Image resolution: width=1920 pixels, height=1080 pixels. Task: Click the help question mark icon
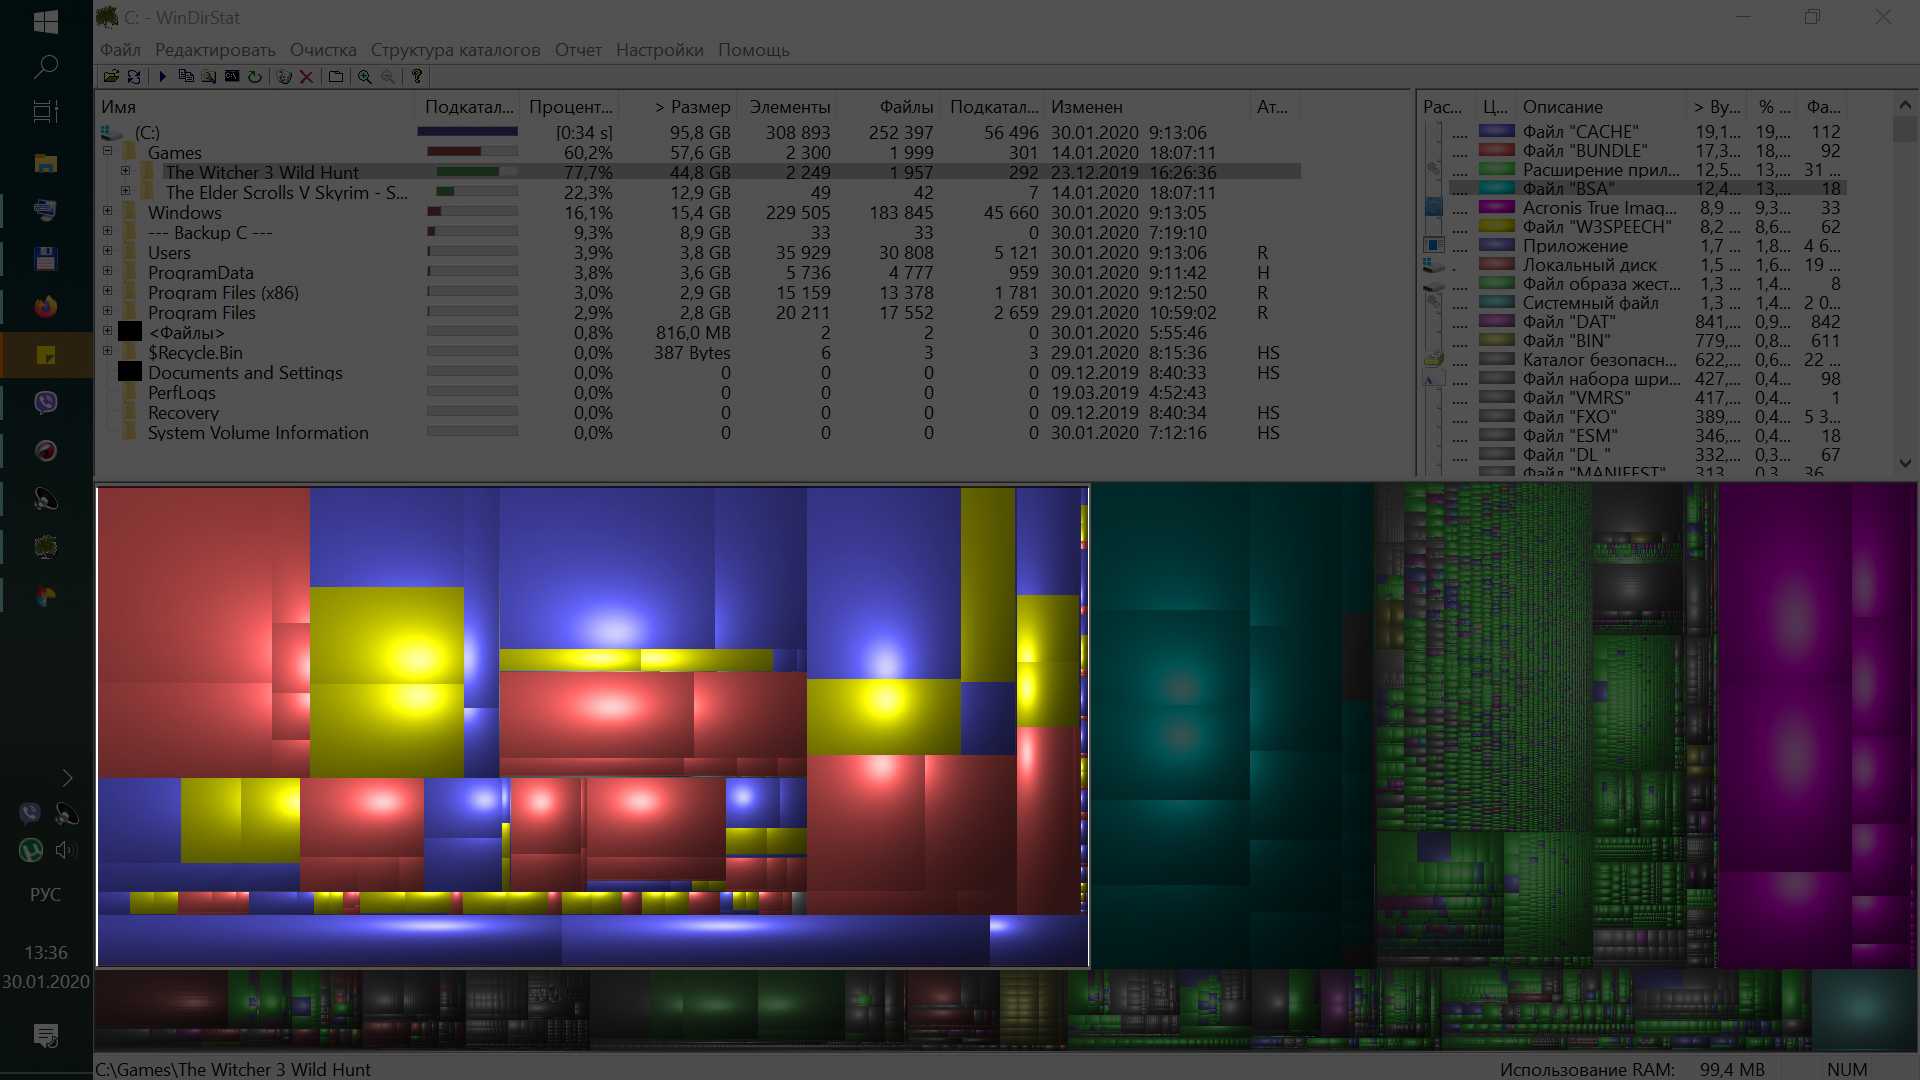(x=417, y=76)
